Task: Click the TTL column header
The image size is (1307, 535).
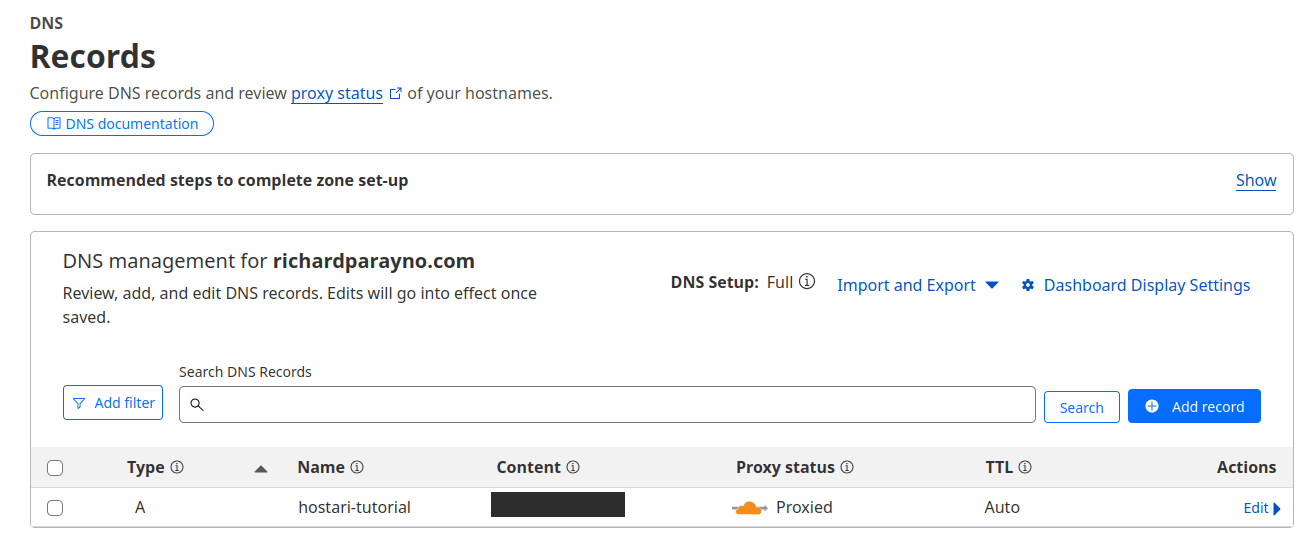Action: [x=999, y=467]
